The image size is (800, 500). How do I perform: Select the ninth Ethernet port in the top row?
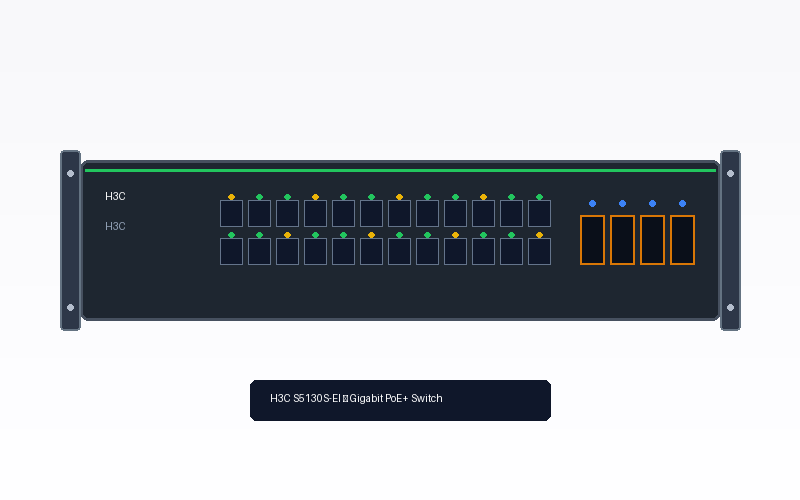click(x=456, y=213)
